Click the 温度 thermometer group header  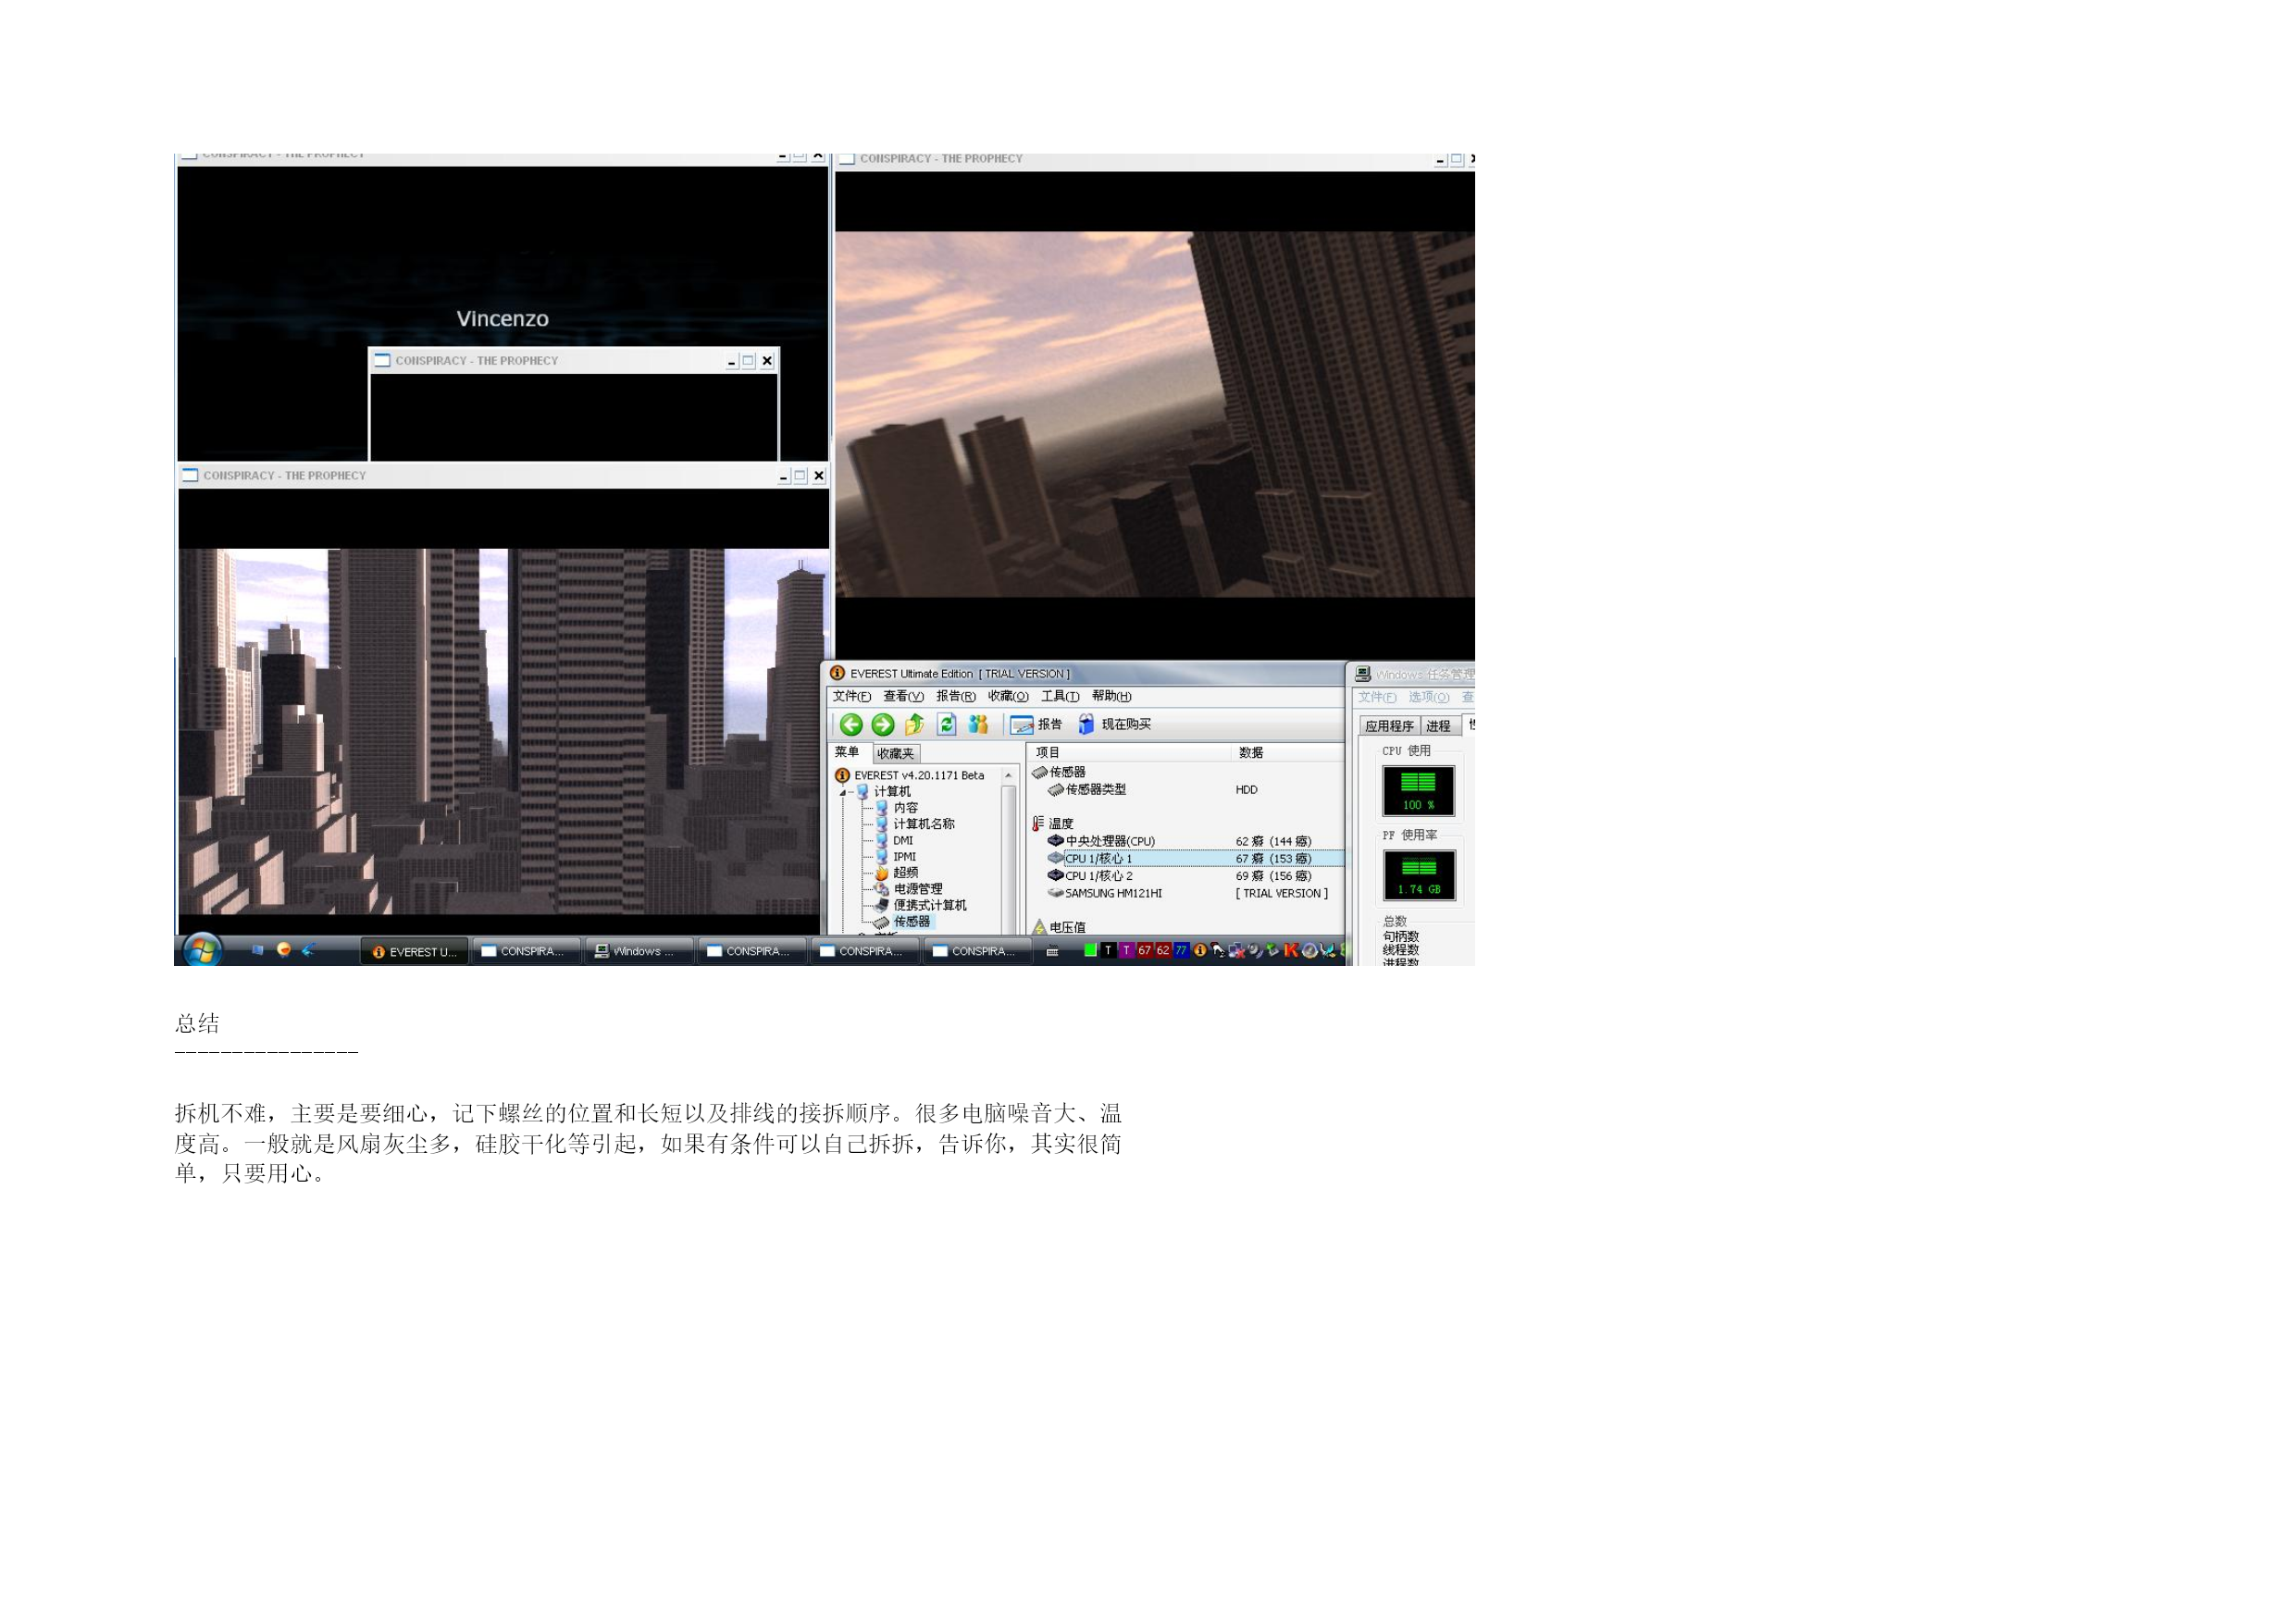click(1053, 823)
